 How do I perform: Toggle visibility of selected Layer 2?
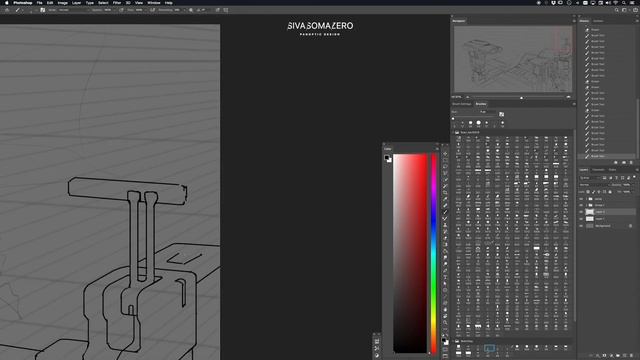(x=581, y=212)
